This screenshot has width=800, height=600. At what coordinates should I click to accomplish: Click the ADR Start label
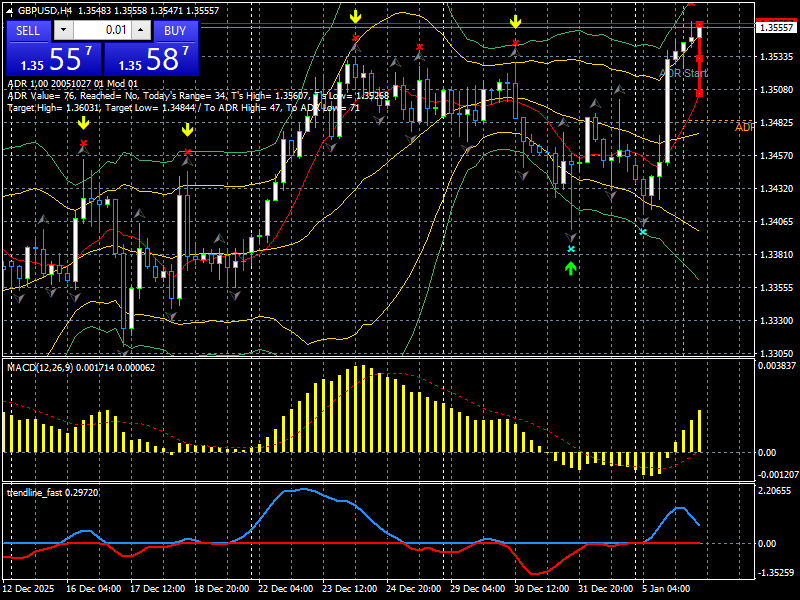tap(683, 73)
